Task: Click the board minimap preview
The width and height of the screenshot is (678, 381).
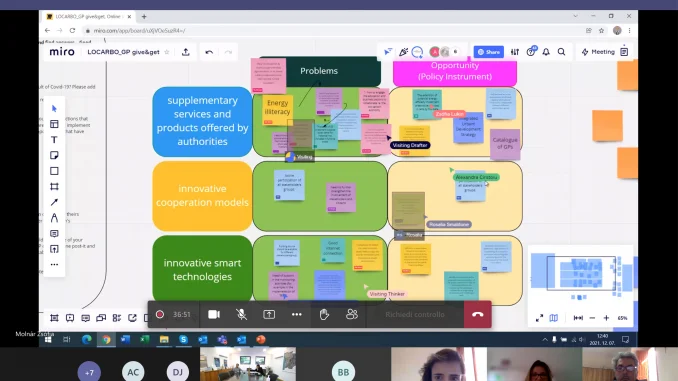Action: pos(581,273)
